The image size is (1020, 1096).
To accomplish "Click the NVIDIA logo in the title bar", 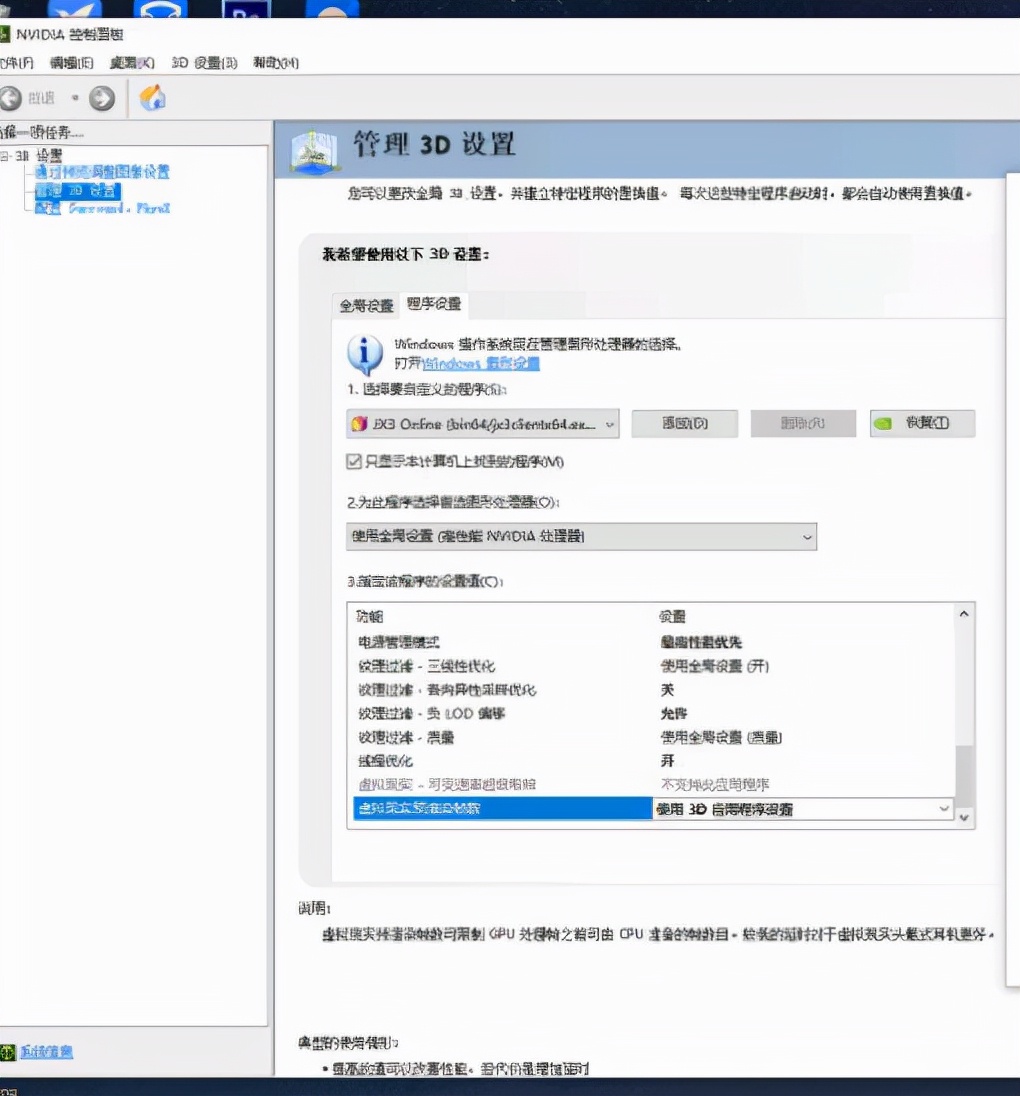I will pos(8,33).
